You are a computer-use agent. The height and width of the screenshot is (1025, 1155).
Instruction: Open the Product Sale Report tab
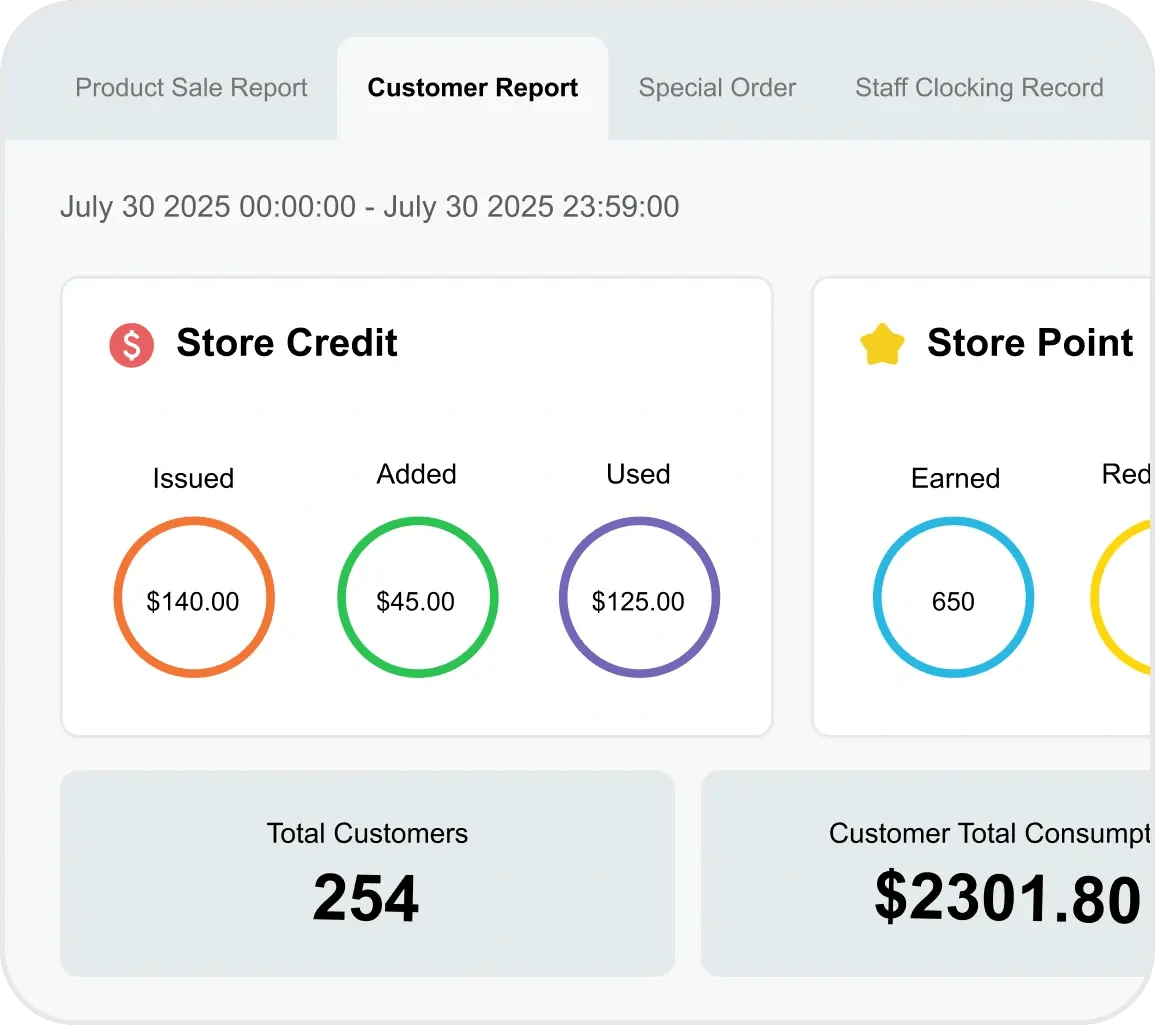coord(191,88)
